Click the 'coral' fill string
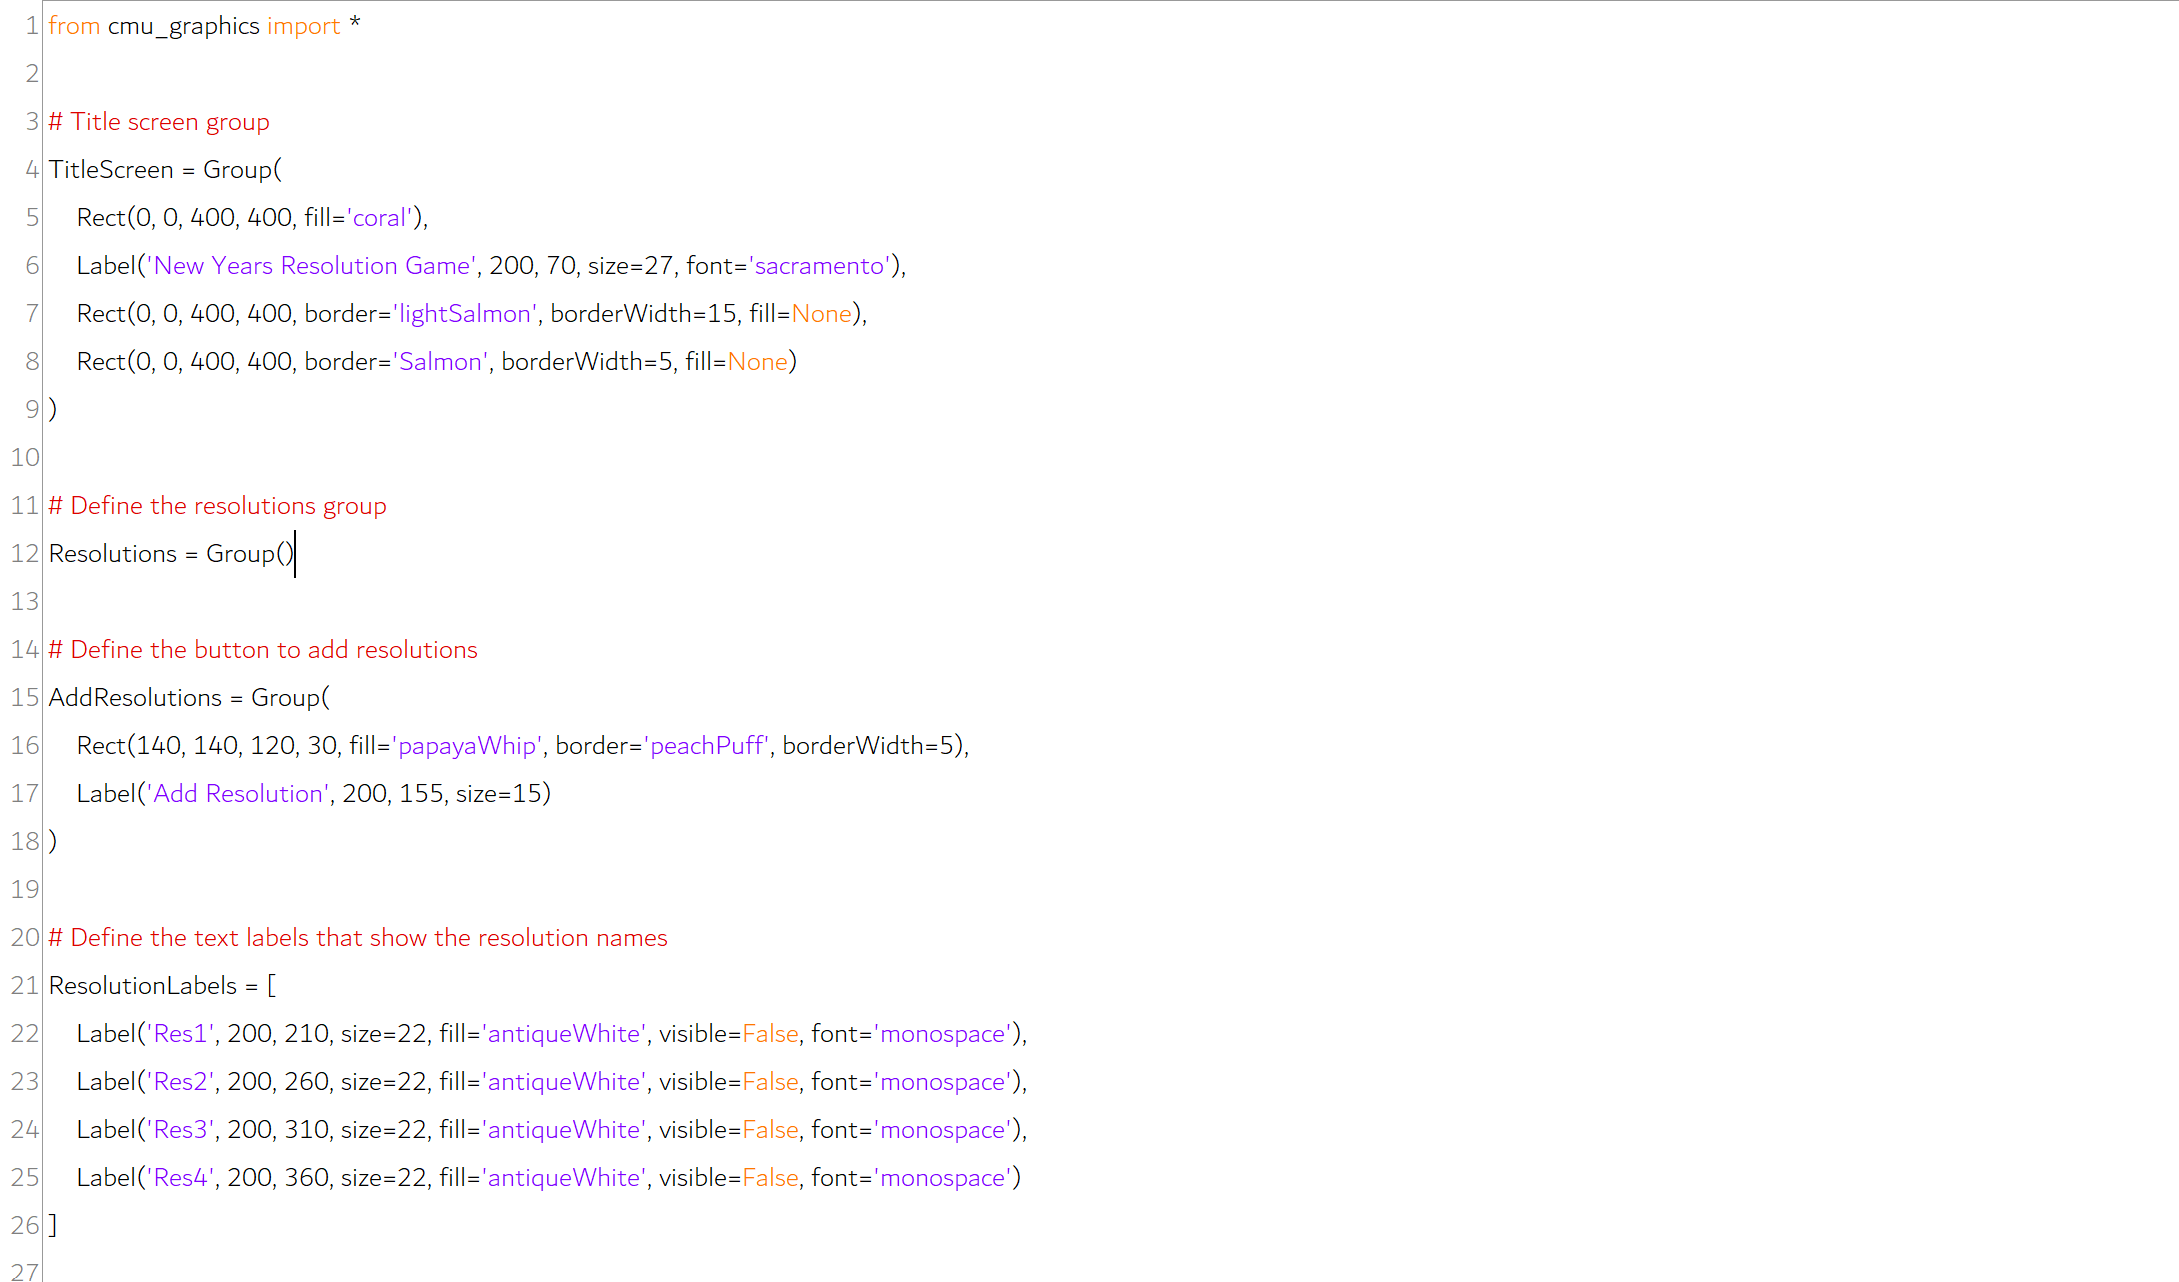 click(381, 218)
